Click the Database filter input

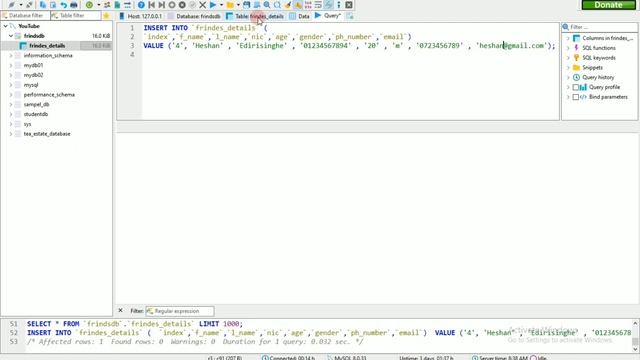tap(25, 16)
